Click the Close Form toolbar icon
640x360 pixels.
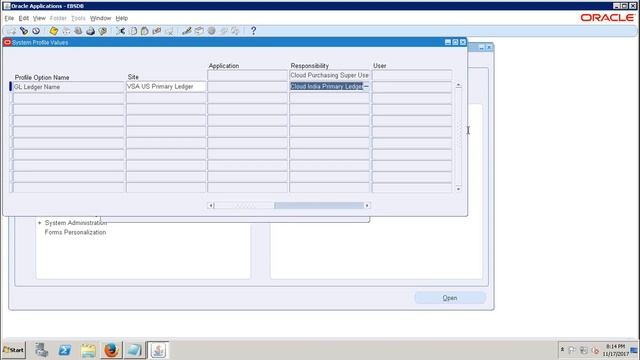point(102,31)
